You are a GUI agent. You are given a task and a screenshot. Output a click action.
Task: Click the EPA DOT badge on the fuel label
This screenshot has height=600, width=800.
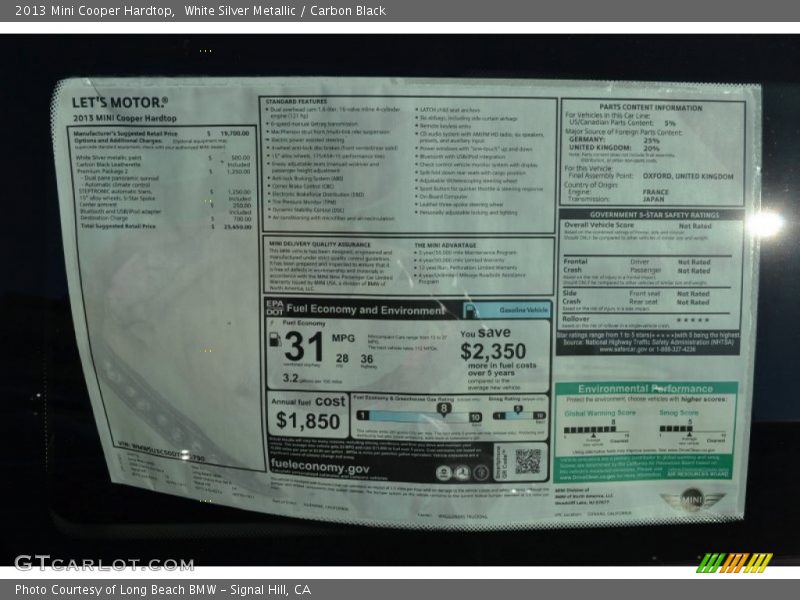tap(274, 308)
